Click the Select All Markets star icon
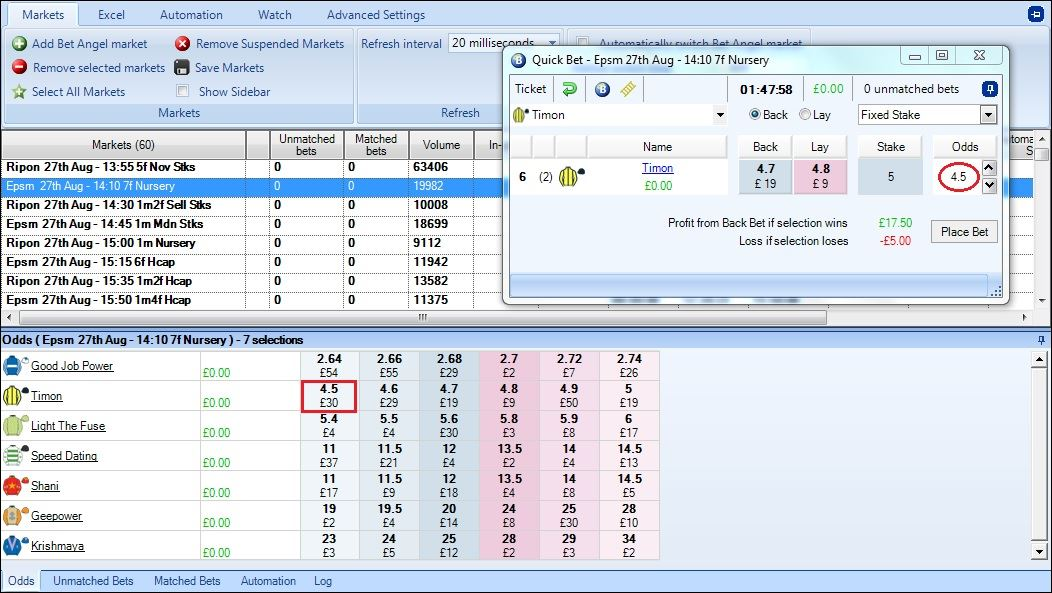The image size is (1052, 593). click(x=19, y=91)
